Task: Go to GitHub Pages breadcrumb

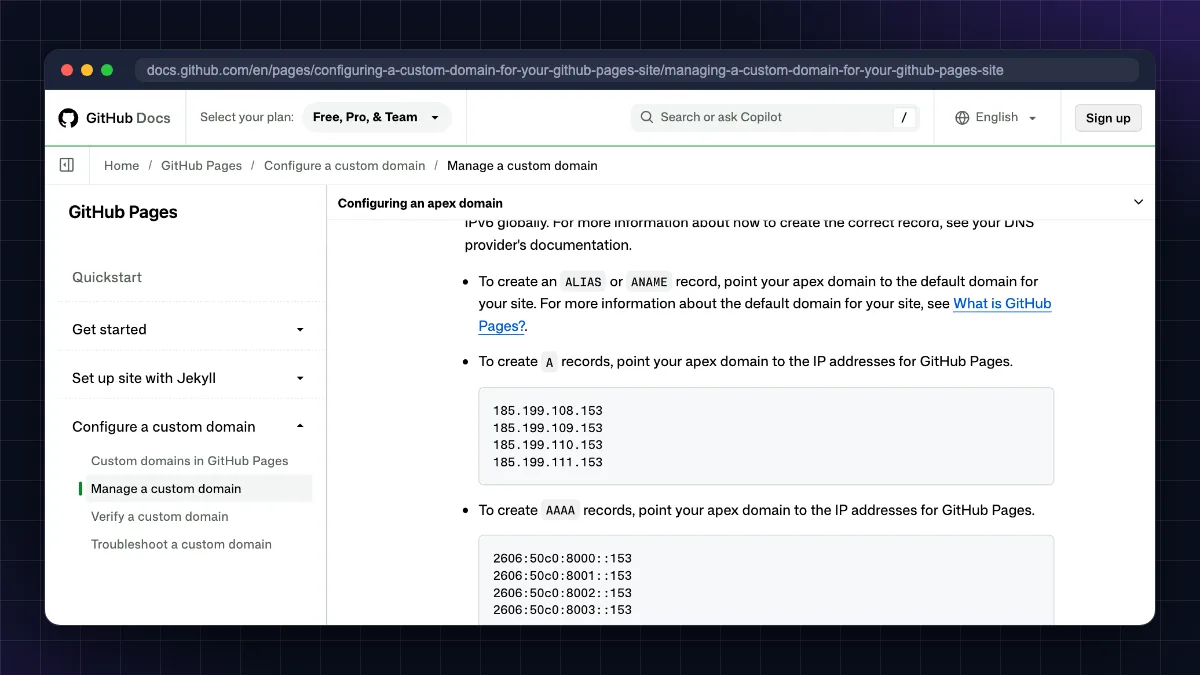Action: [x=201, y=166]
